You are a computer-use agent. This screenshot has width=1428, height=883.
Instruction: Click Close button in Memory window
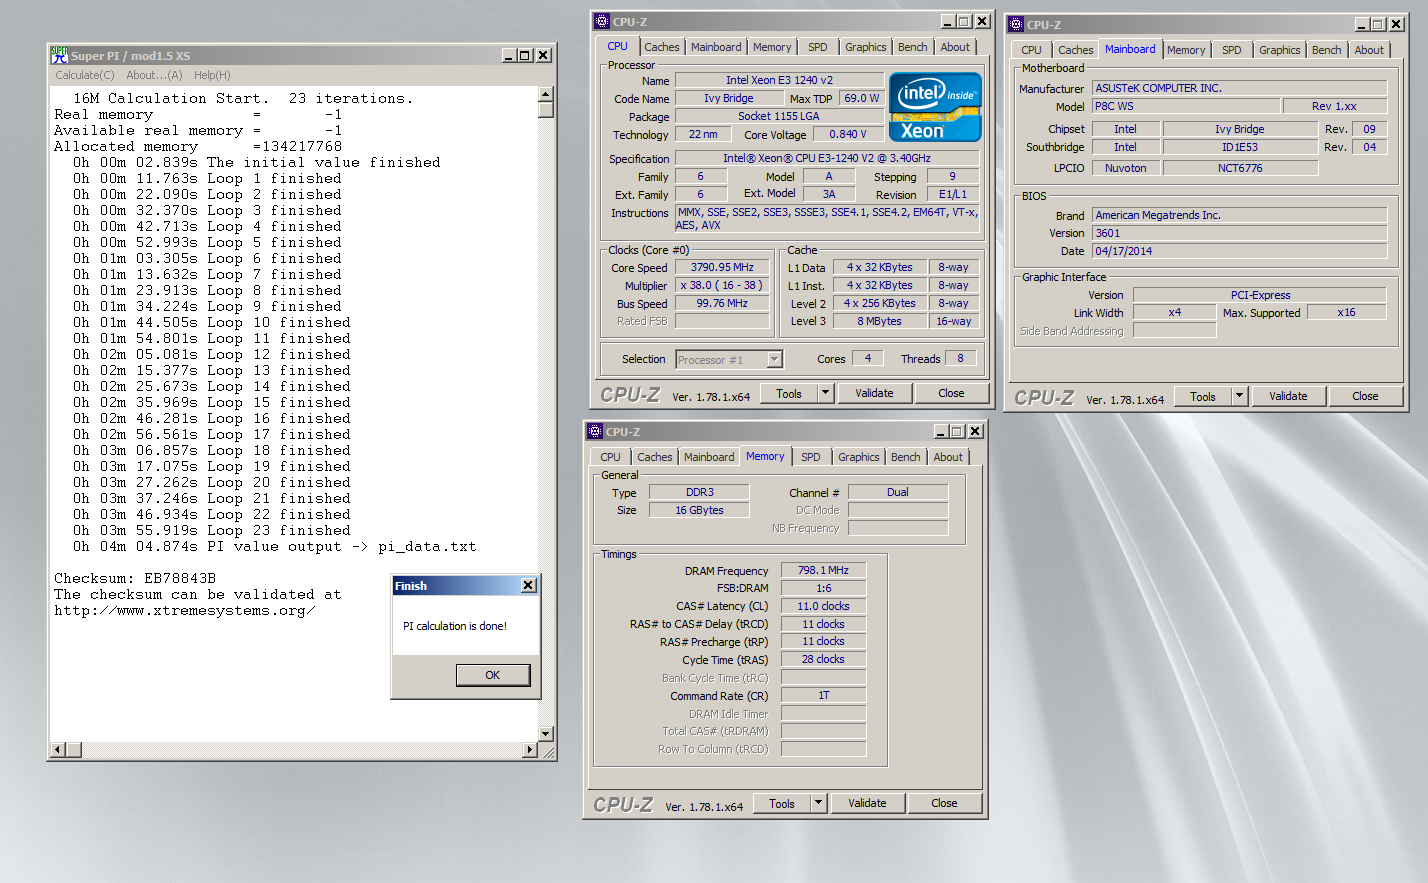[944, 803]
